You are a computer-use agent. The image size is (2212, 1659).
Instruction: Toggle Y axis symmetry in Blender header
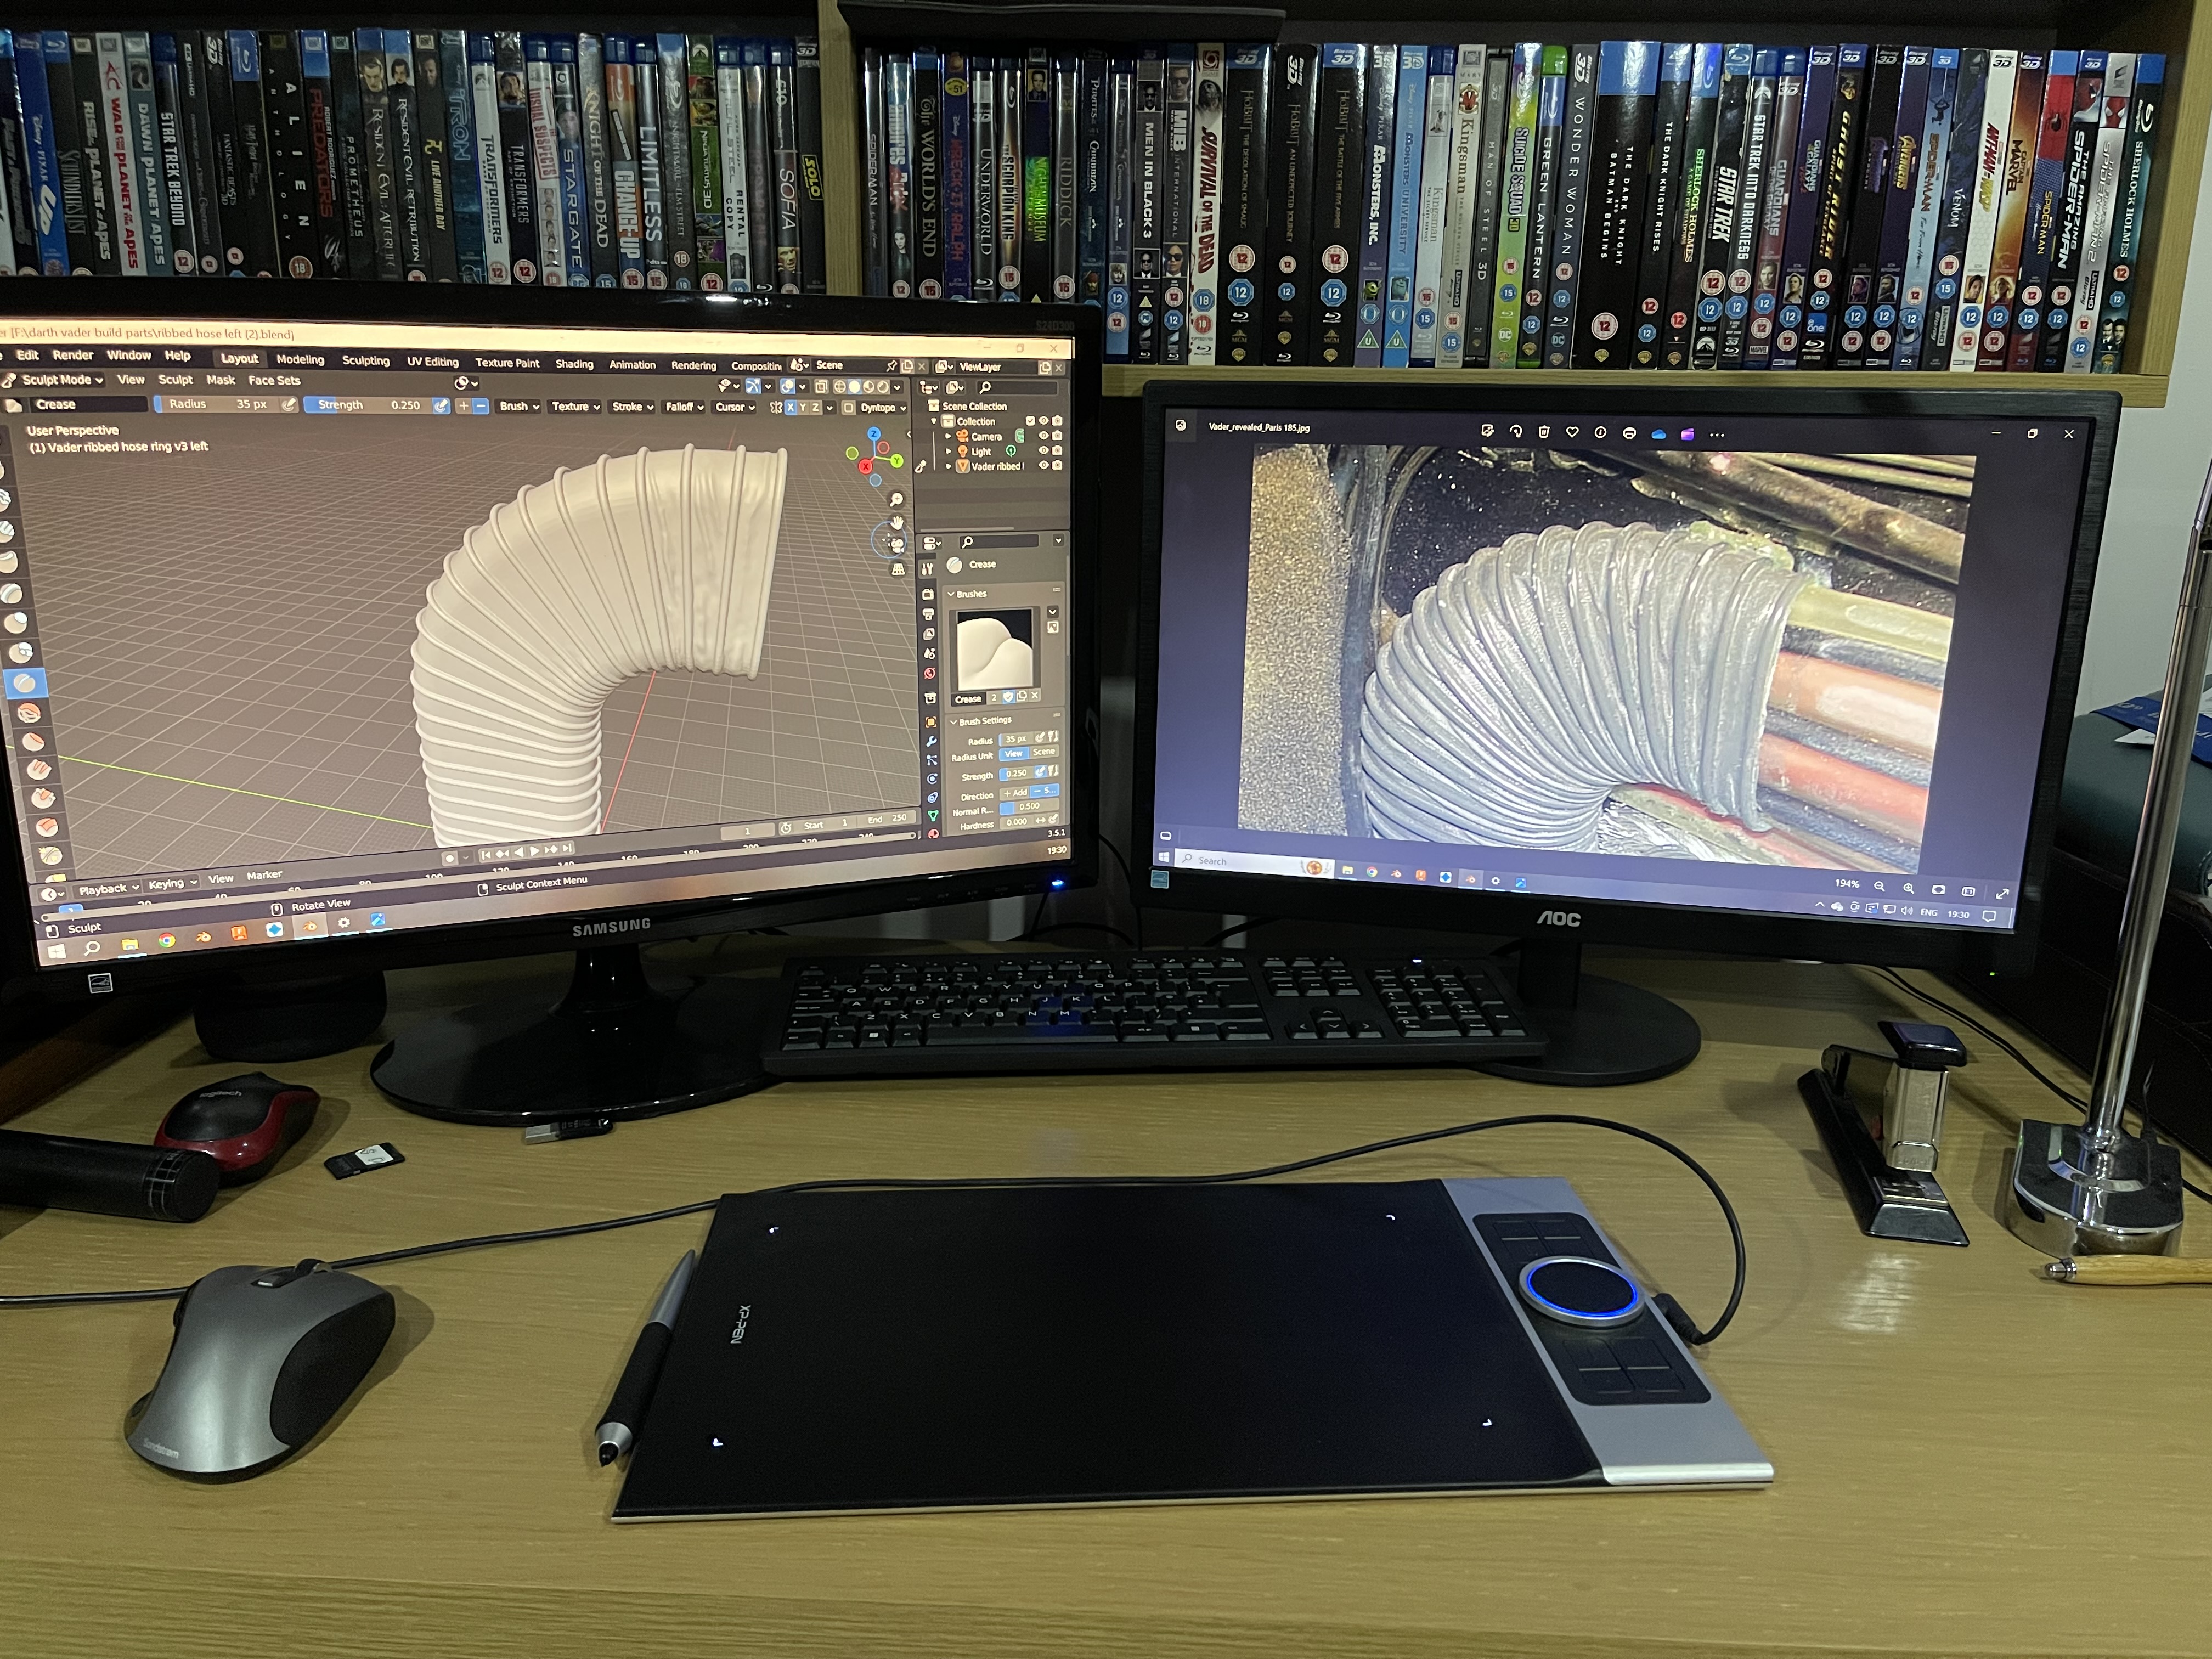point(803,407)
